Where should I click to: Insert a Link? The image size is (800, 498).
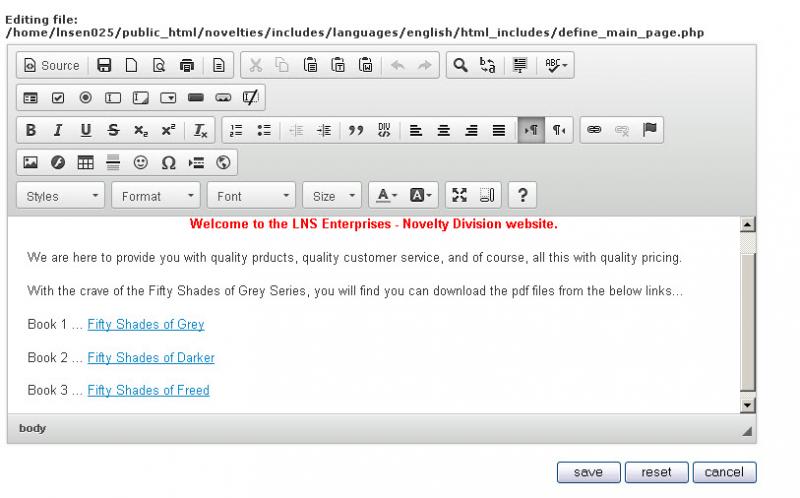[x=594, y=130]
